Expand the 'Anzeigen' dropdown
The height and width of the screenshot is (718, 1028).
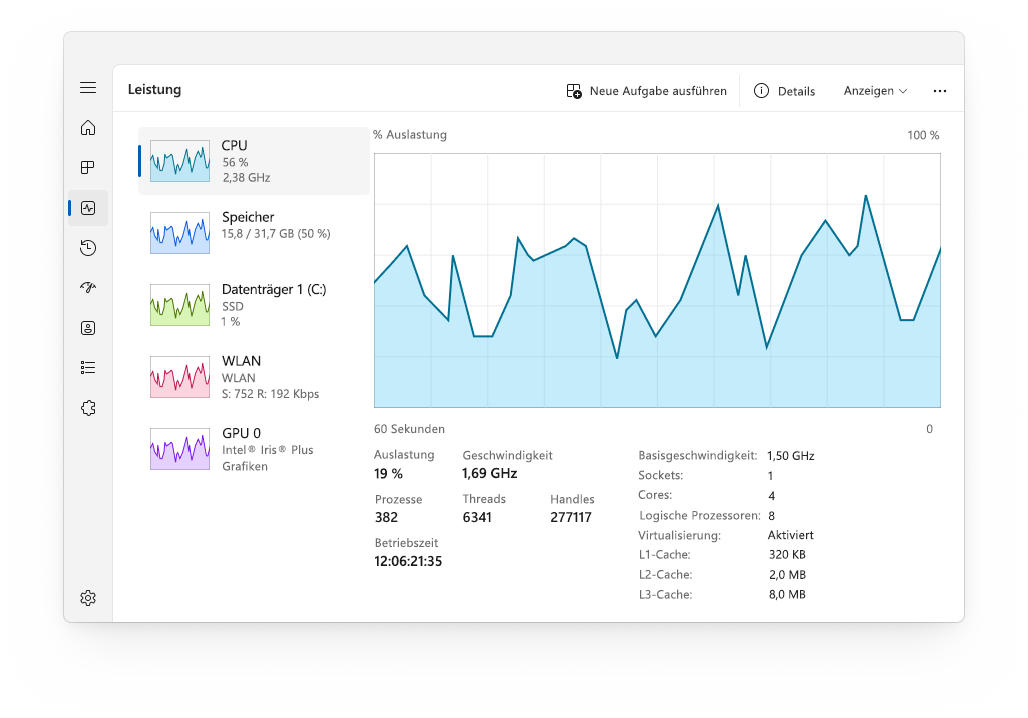click(875, 91)
